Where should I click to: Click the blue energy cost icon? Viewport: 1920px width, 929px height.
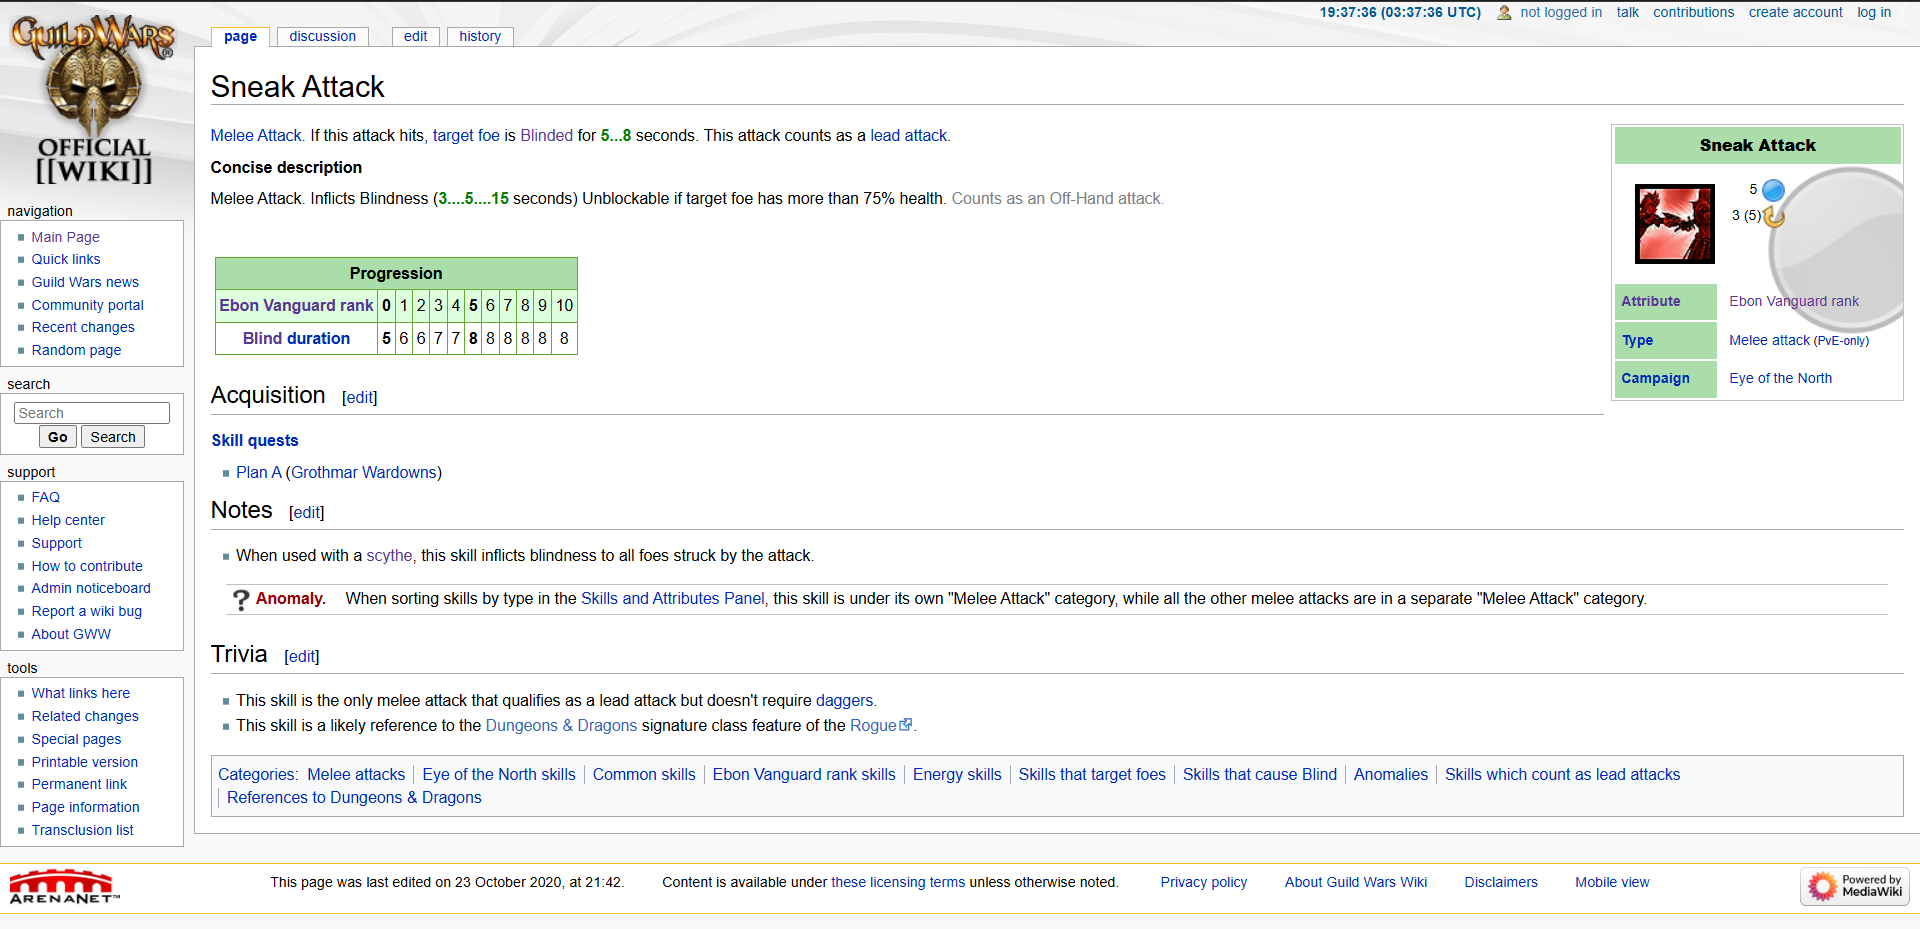pos(1773,190)
